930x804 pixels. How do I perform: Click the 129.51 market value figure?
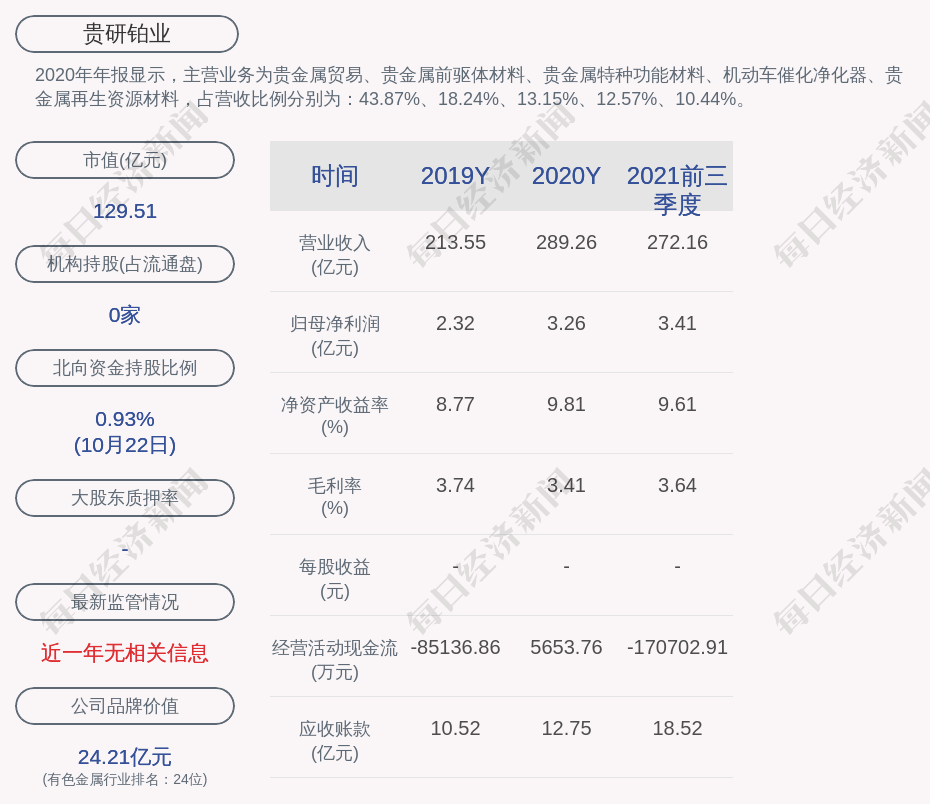click(x=125, y=211)
